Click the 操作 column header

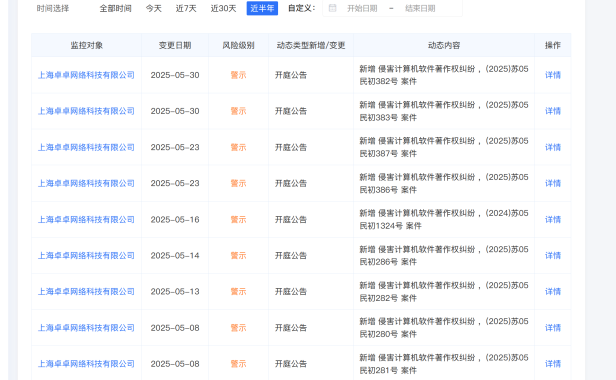[553, 46]
